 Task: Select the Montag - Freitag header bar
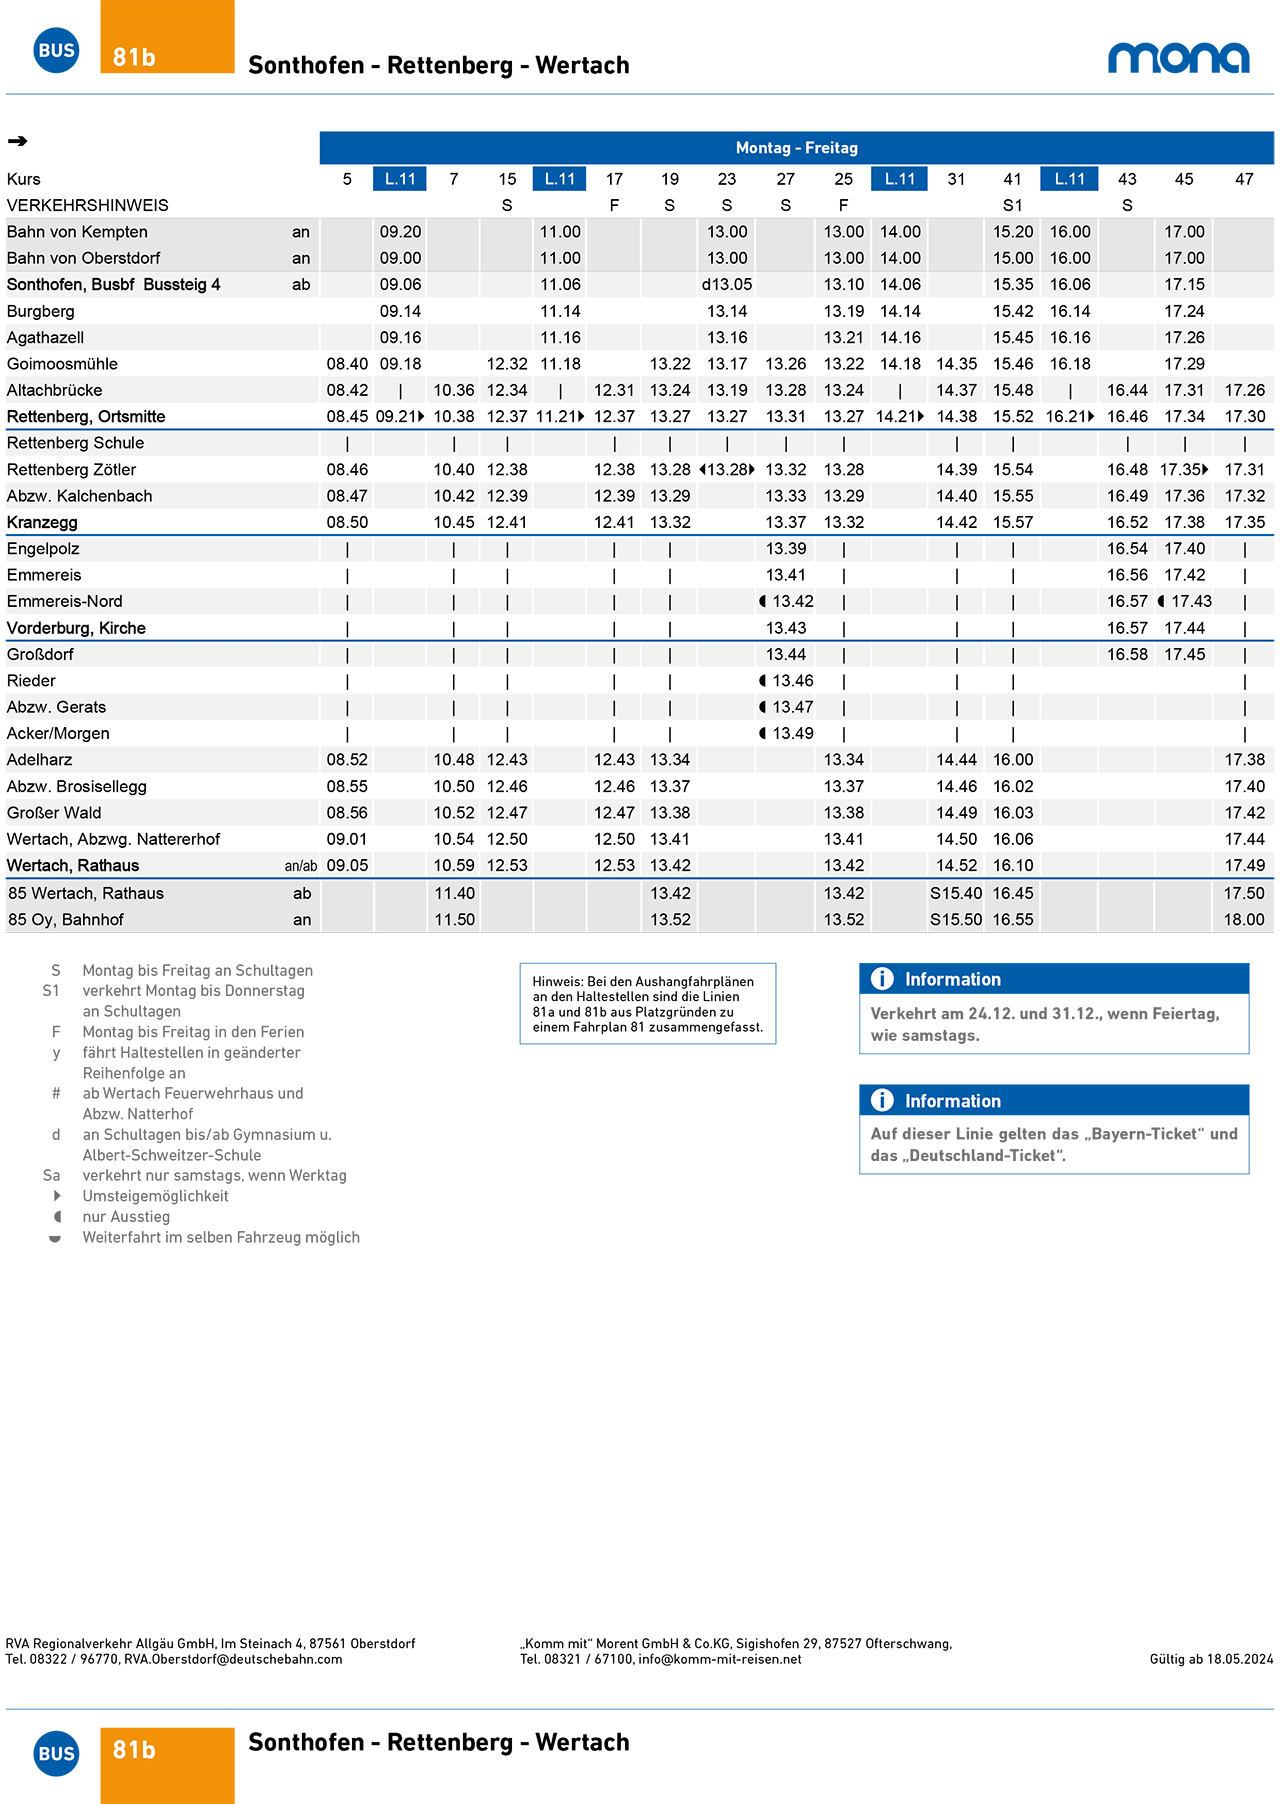coord(796,148)
